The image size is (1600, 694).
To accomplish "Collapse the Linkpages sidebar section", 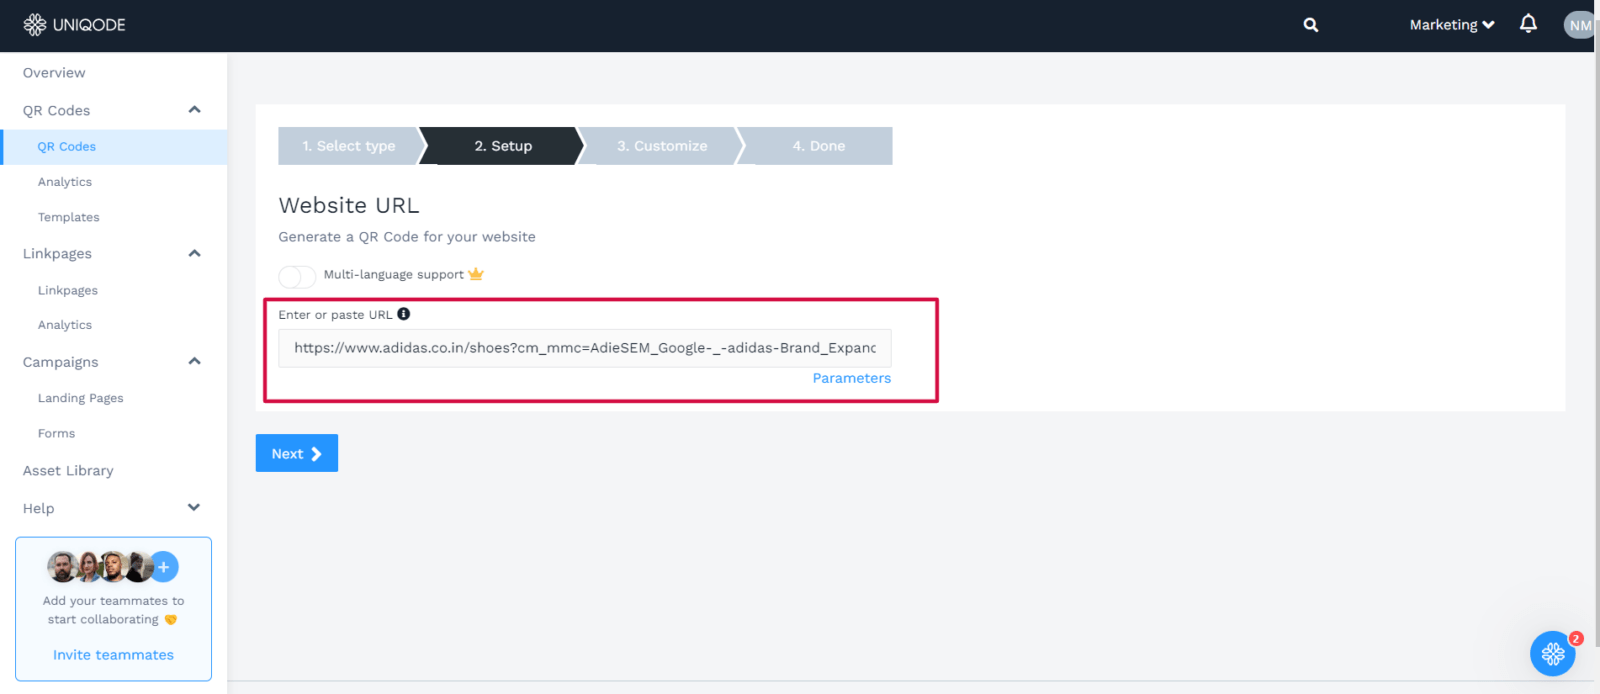I will click(194, 254).
